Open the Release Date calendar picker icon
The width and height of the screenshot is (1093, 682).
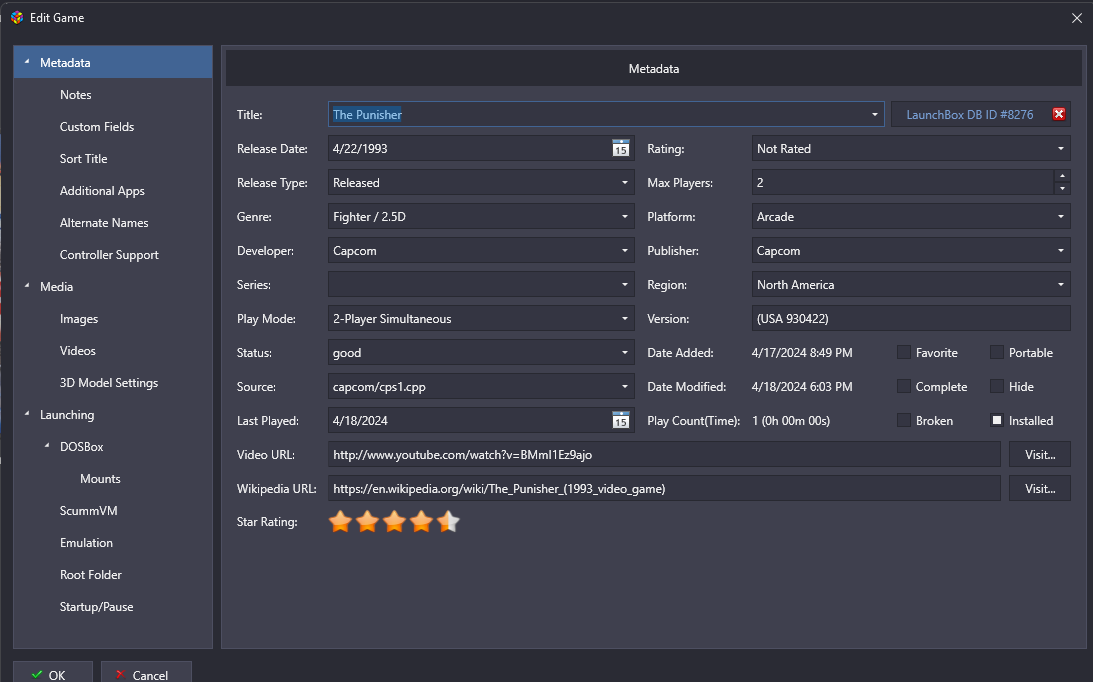coord(620,148)
